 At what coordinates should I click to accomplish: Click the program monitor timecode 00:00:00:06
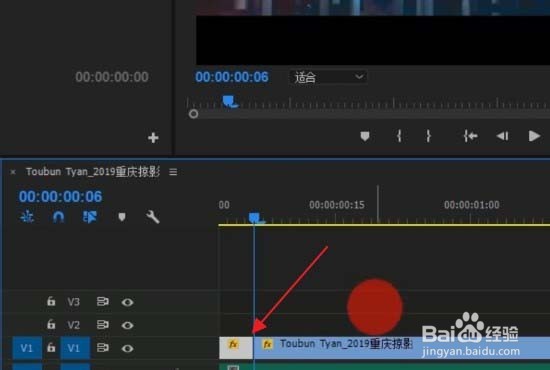click(232, 77)
